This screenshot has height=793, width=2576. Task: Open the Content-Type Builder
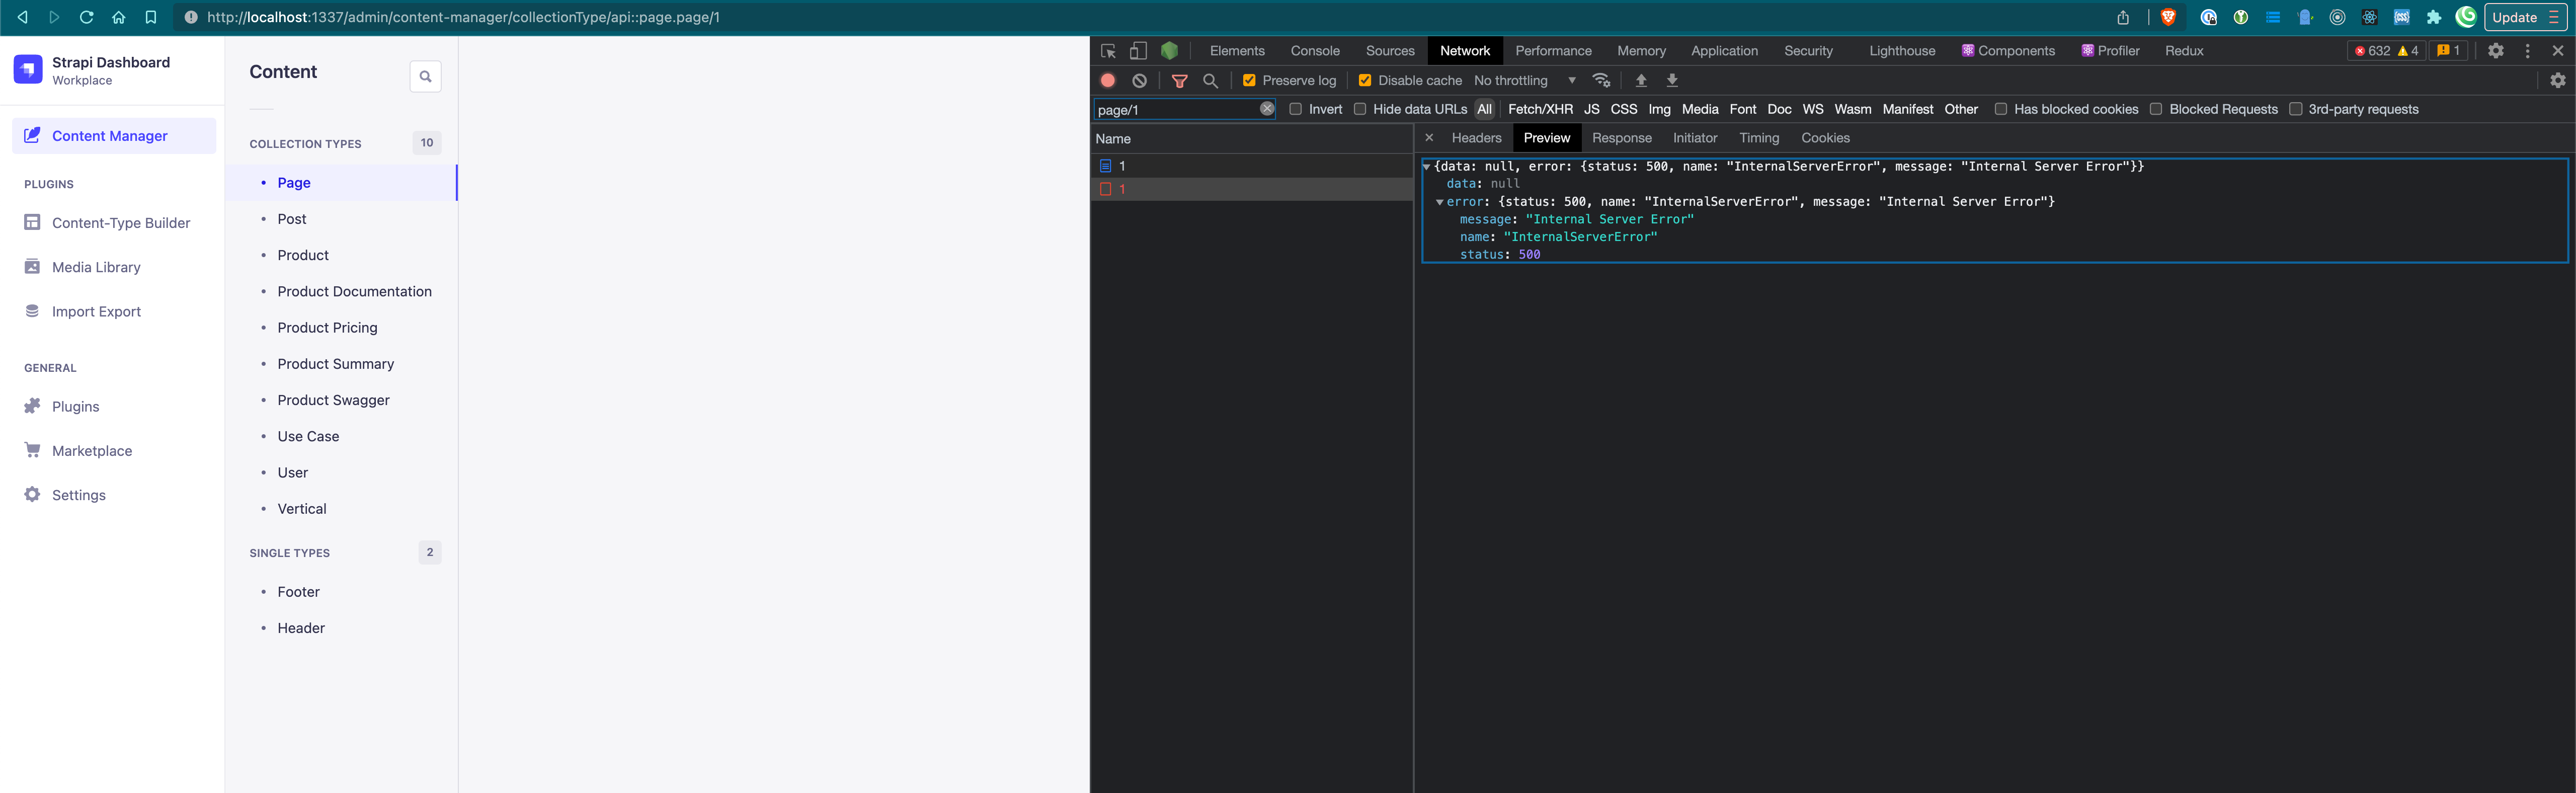click(x=121, y=223)
